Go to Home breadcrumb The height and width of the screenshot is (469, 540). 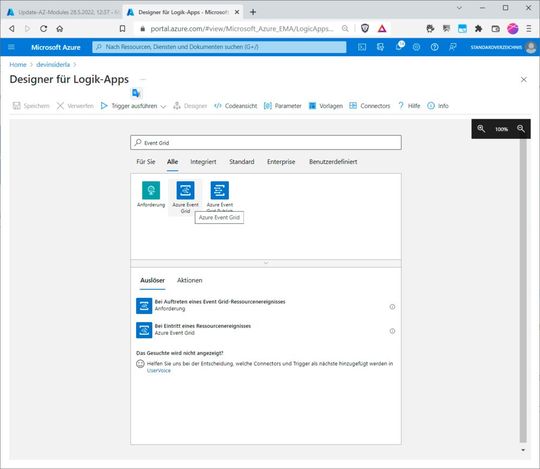tap(18, 64)
